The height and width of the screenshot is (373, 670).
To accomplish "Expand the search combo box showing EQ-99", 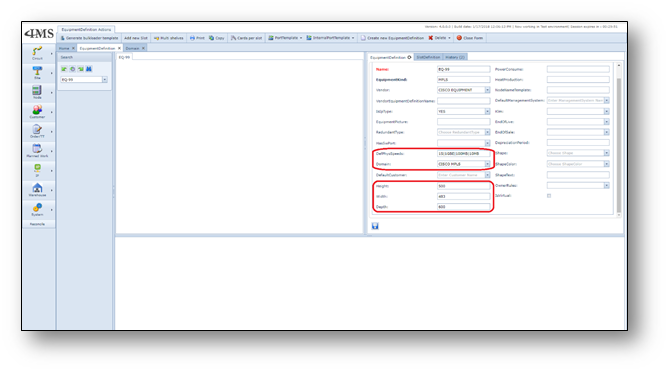I will 105,79.
